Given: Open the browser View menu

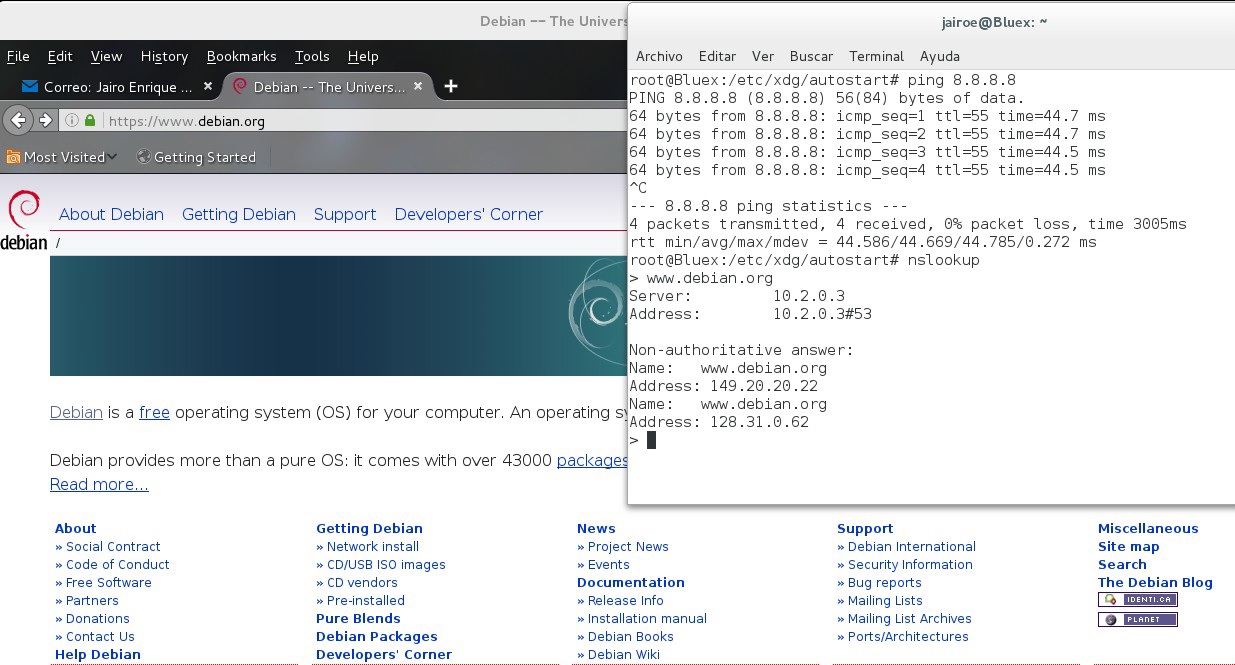Looking at the screenshot, I should coord(106,56).
